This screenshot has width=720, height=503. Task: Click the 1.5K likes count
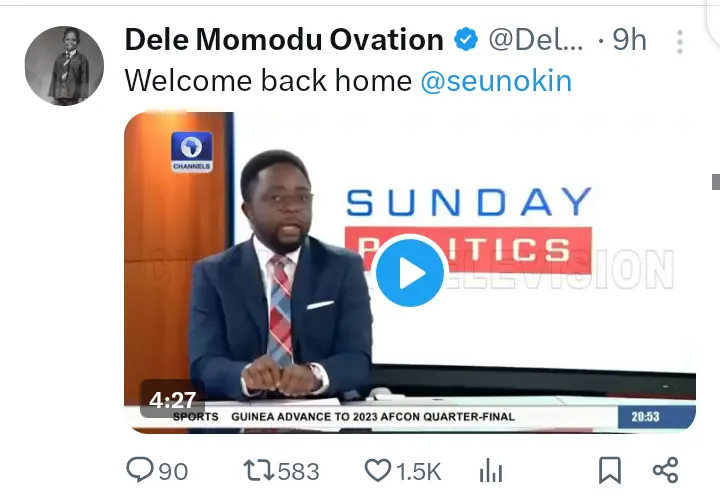click(x=418, y=471)
